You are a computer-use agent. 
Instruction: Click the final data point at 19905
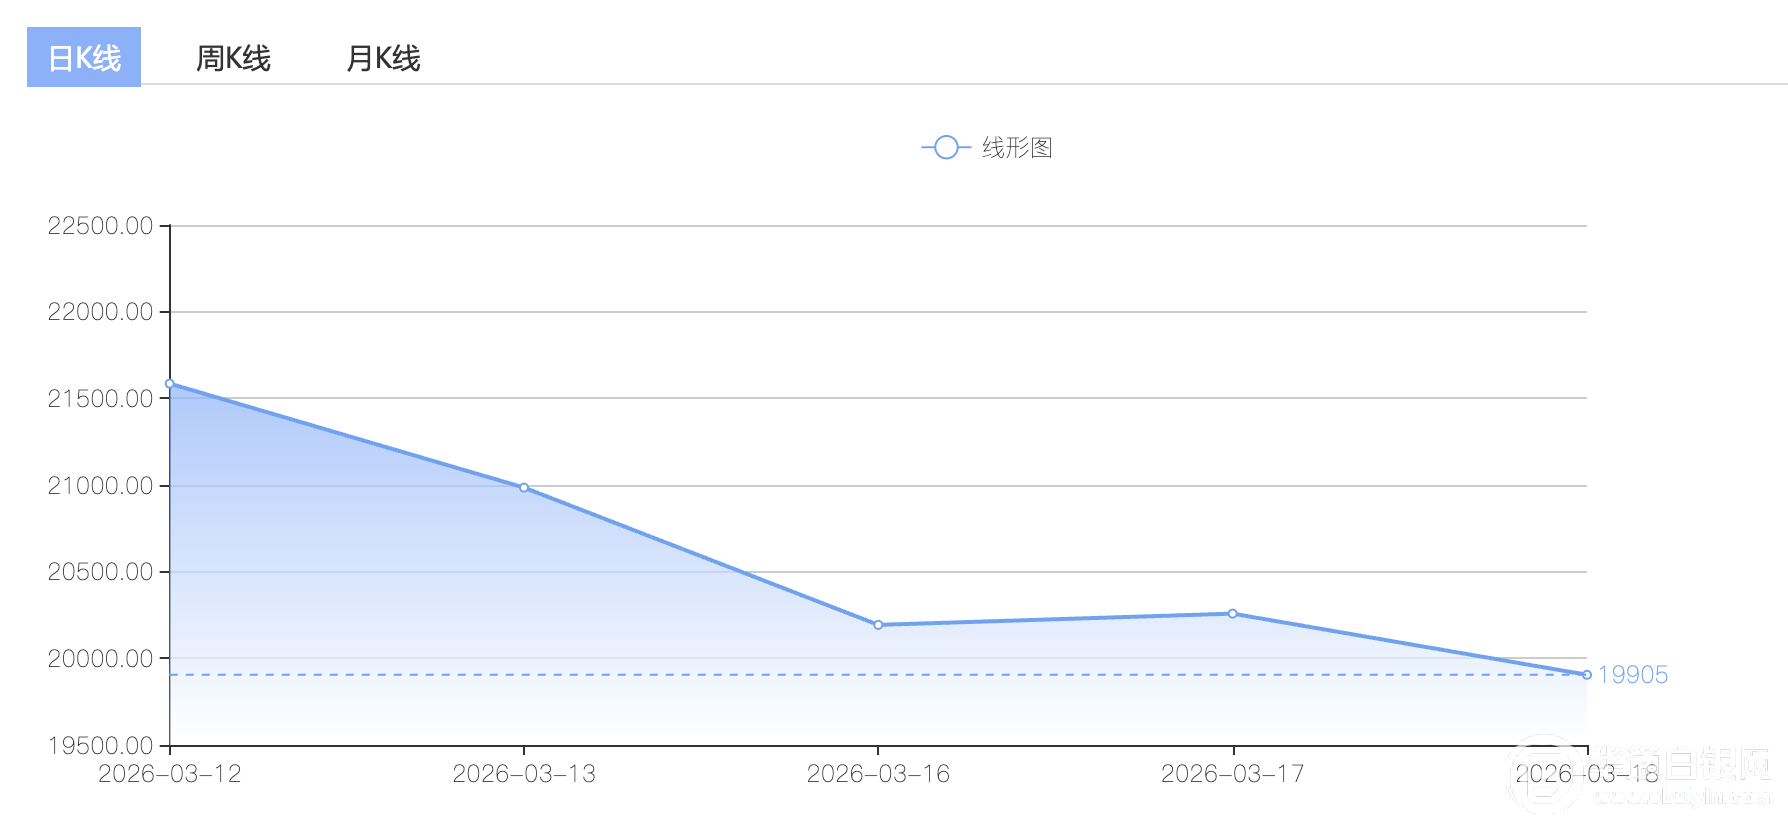(x=1586, y=675)
